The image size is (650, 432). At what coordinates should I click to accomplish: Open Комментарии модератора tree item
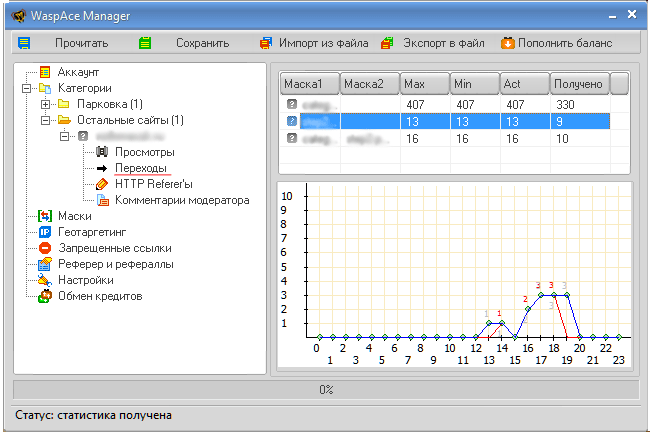[182, 200]
